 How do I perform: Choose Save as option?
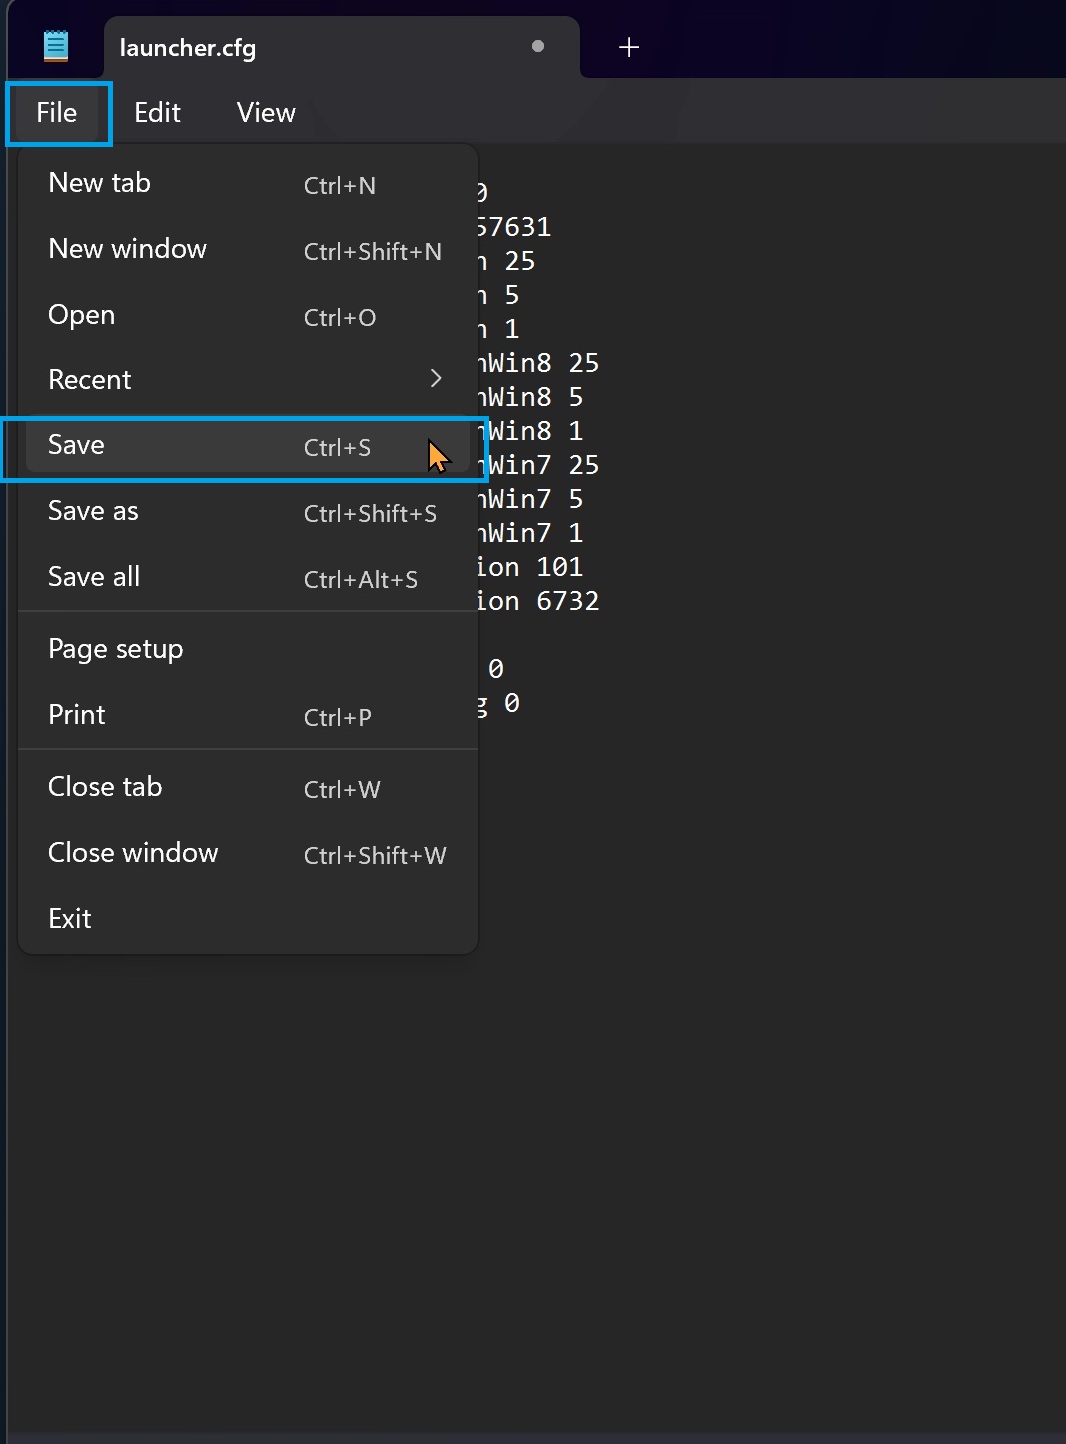93,511
